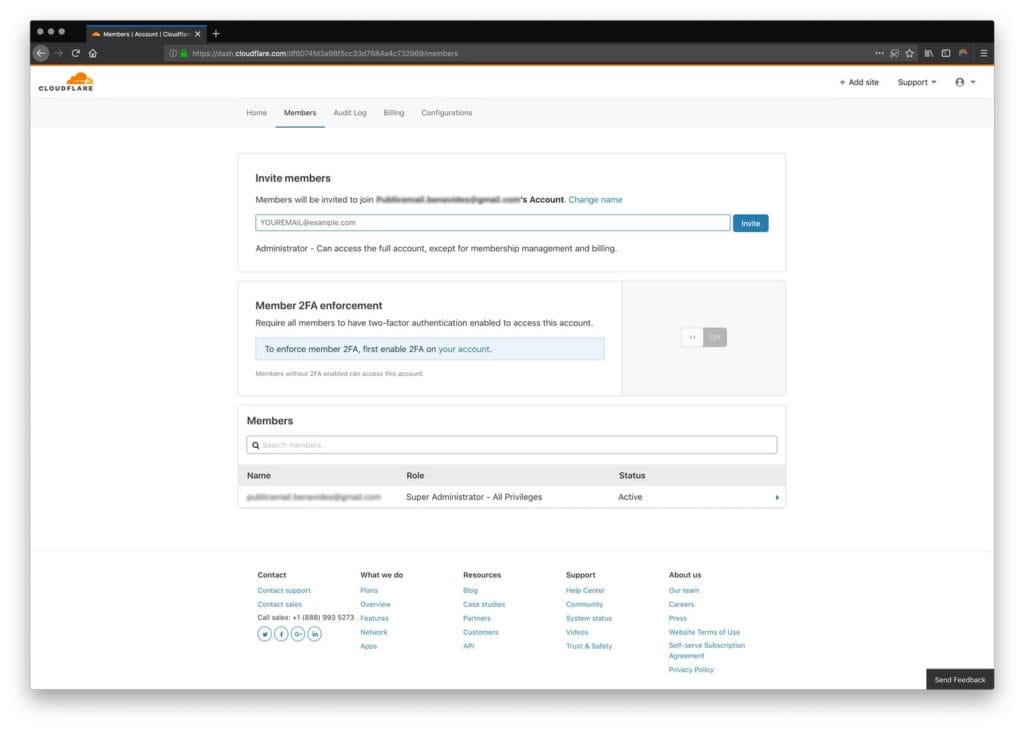
Task: Bookmark the page using the star icon
Action: (911, 53)
